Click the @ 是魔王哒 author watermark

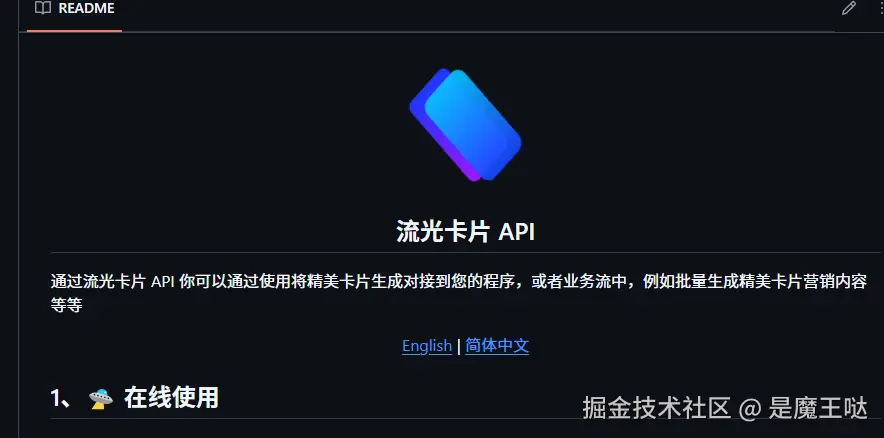click(803, 408)
